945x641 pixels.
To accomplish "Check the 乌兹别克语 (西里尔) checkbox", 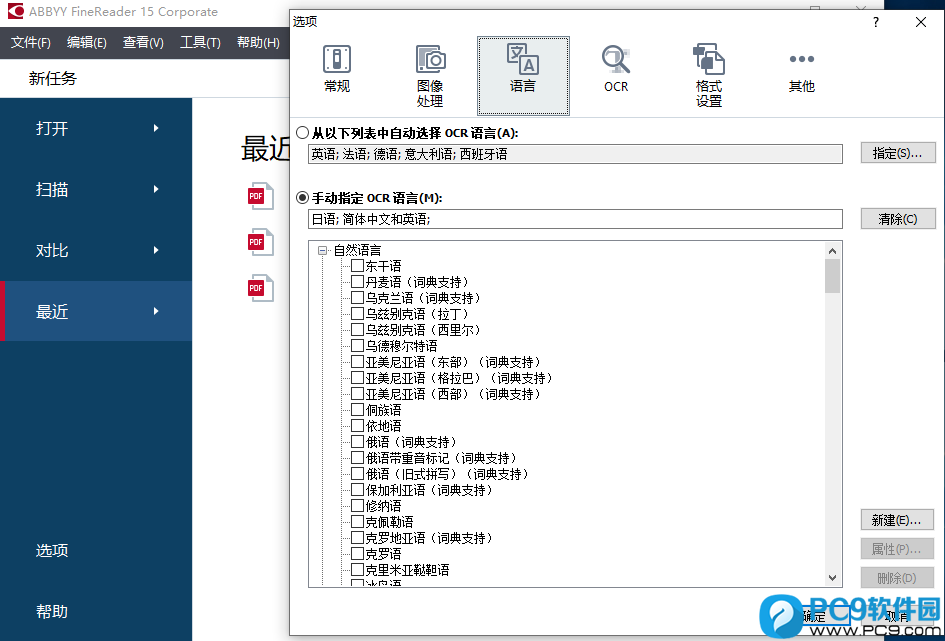I will pyautogui.click(x=357, y=330).
